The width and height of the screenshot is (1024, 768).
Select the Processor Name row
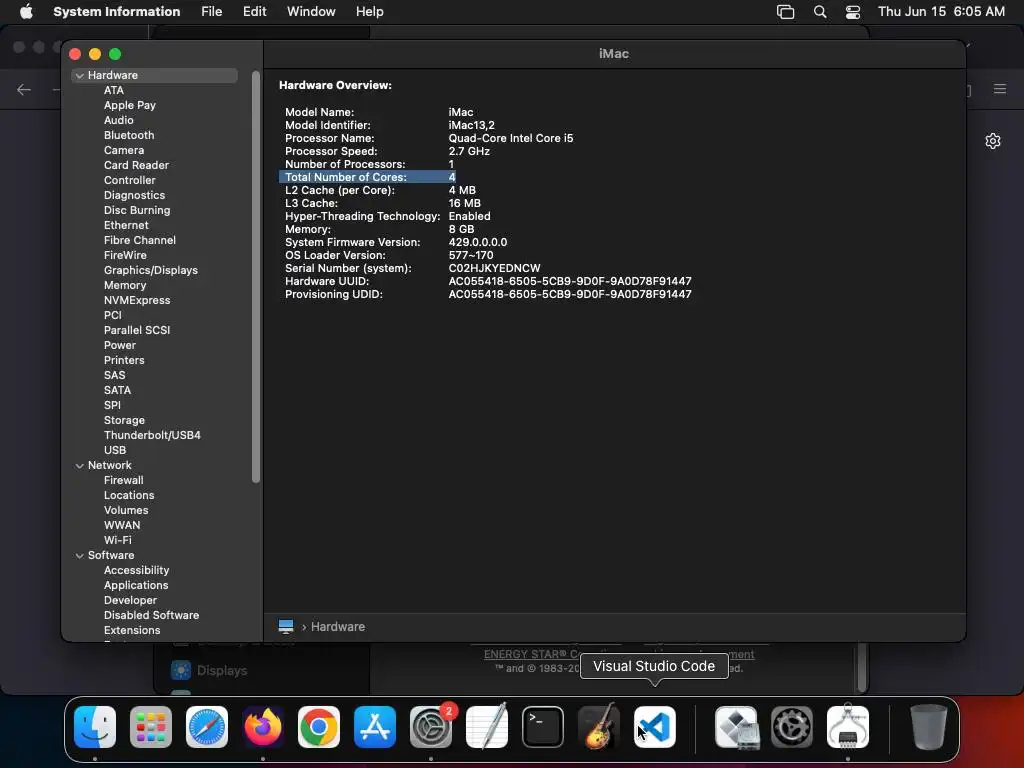click(429, 138)
